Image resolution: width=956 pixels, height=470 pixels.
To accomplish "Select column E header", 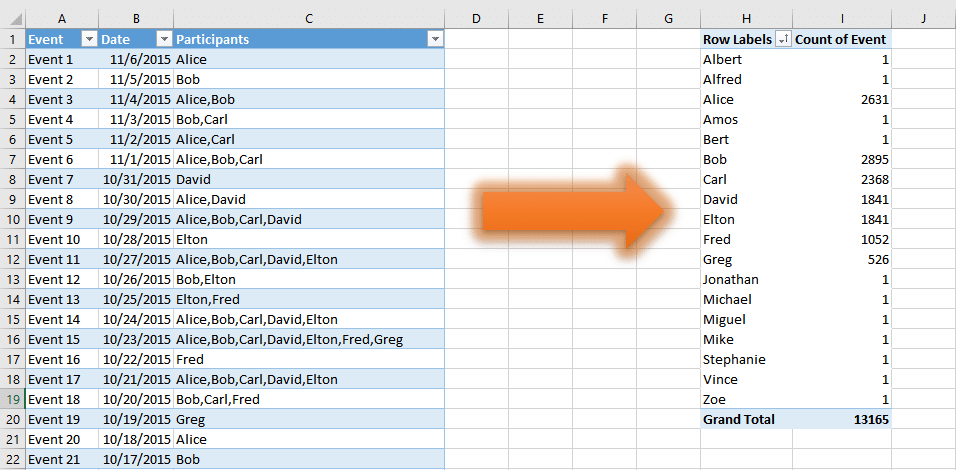I will [540, 19].
